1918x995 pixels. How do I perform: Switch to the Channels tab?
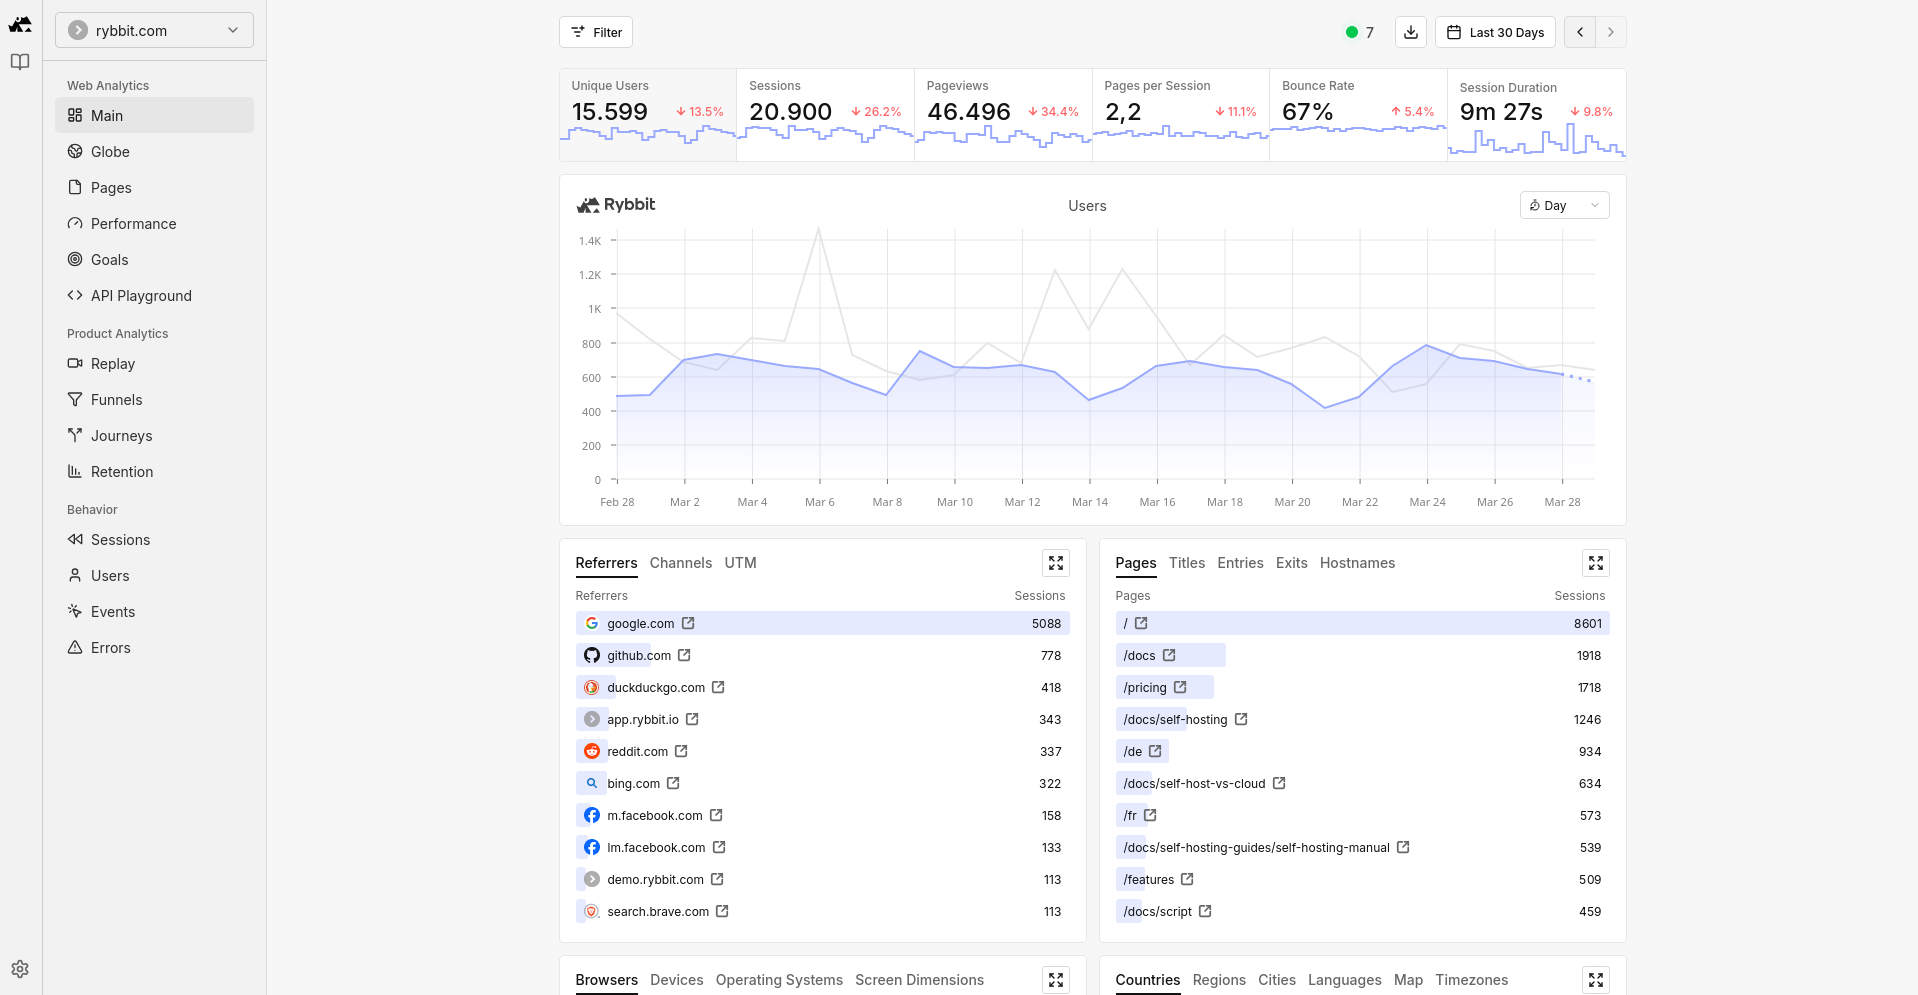pyautogui.click(x=680, y=563)
